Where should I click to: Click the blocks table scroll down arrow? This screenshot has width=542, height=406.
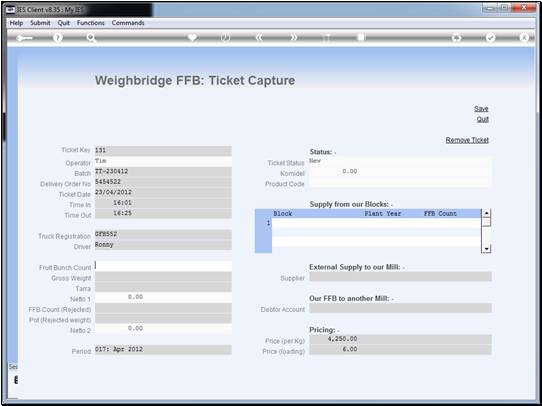click(486, 249)
